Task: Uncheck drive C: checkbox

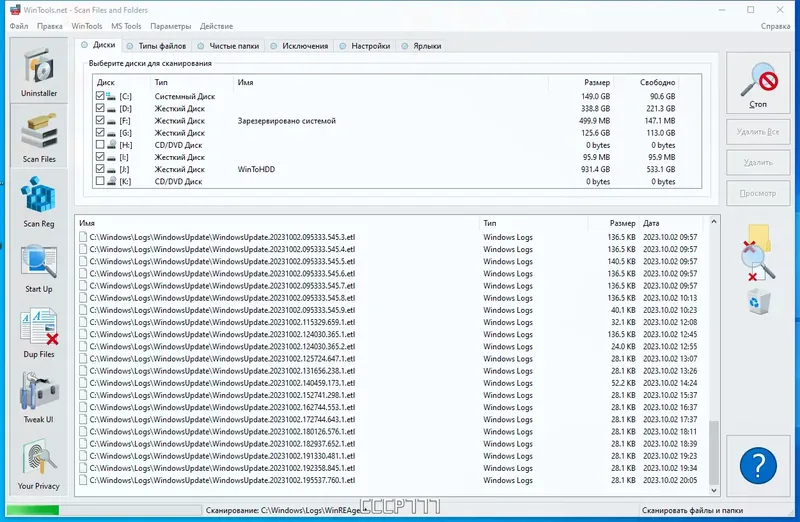Action: (x=100, y=96)
